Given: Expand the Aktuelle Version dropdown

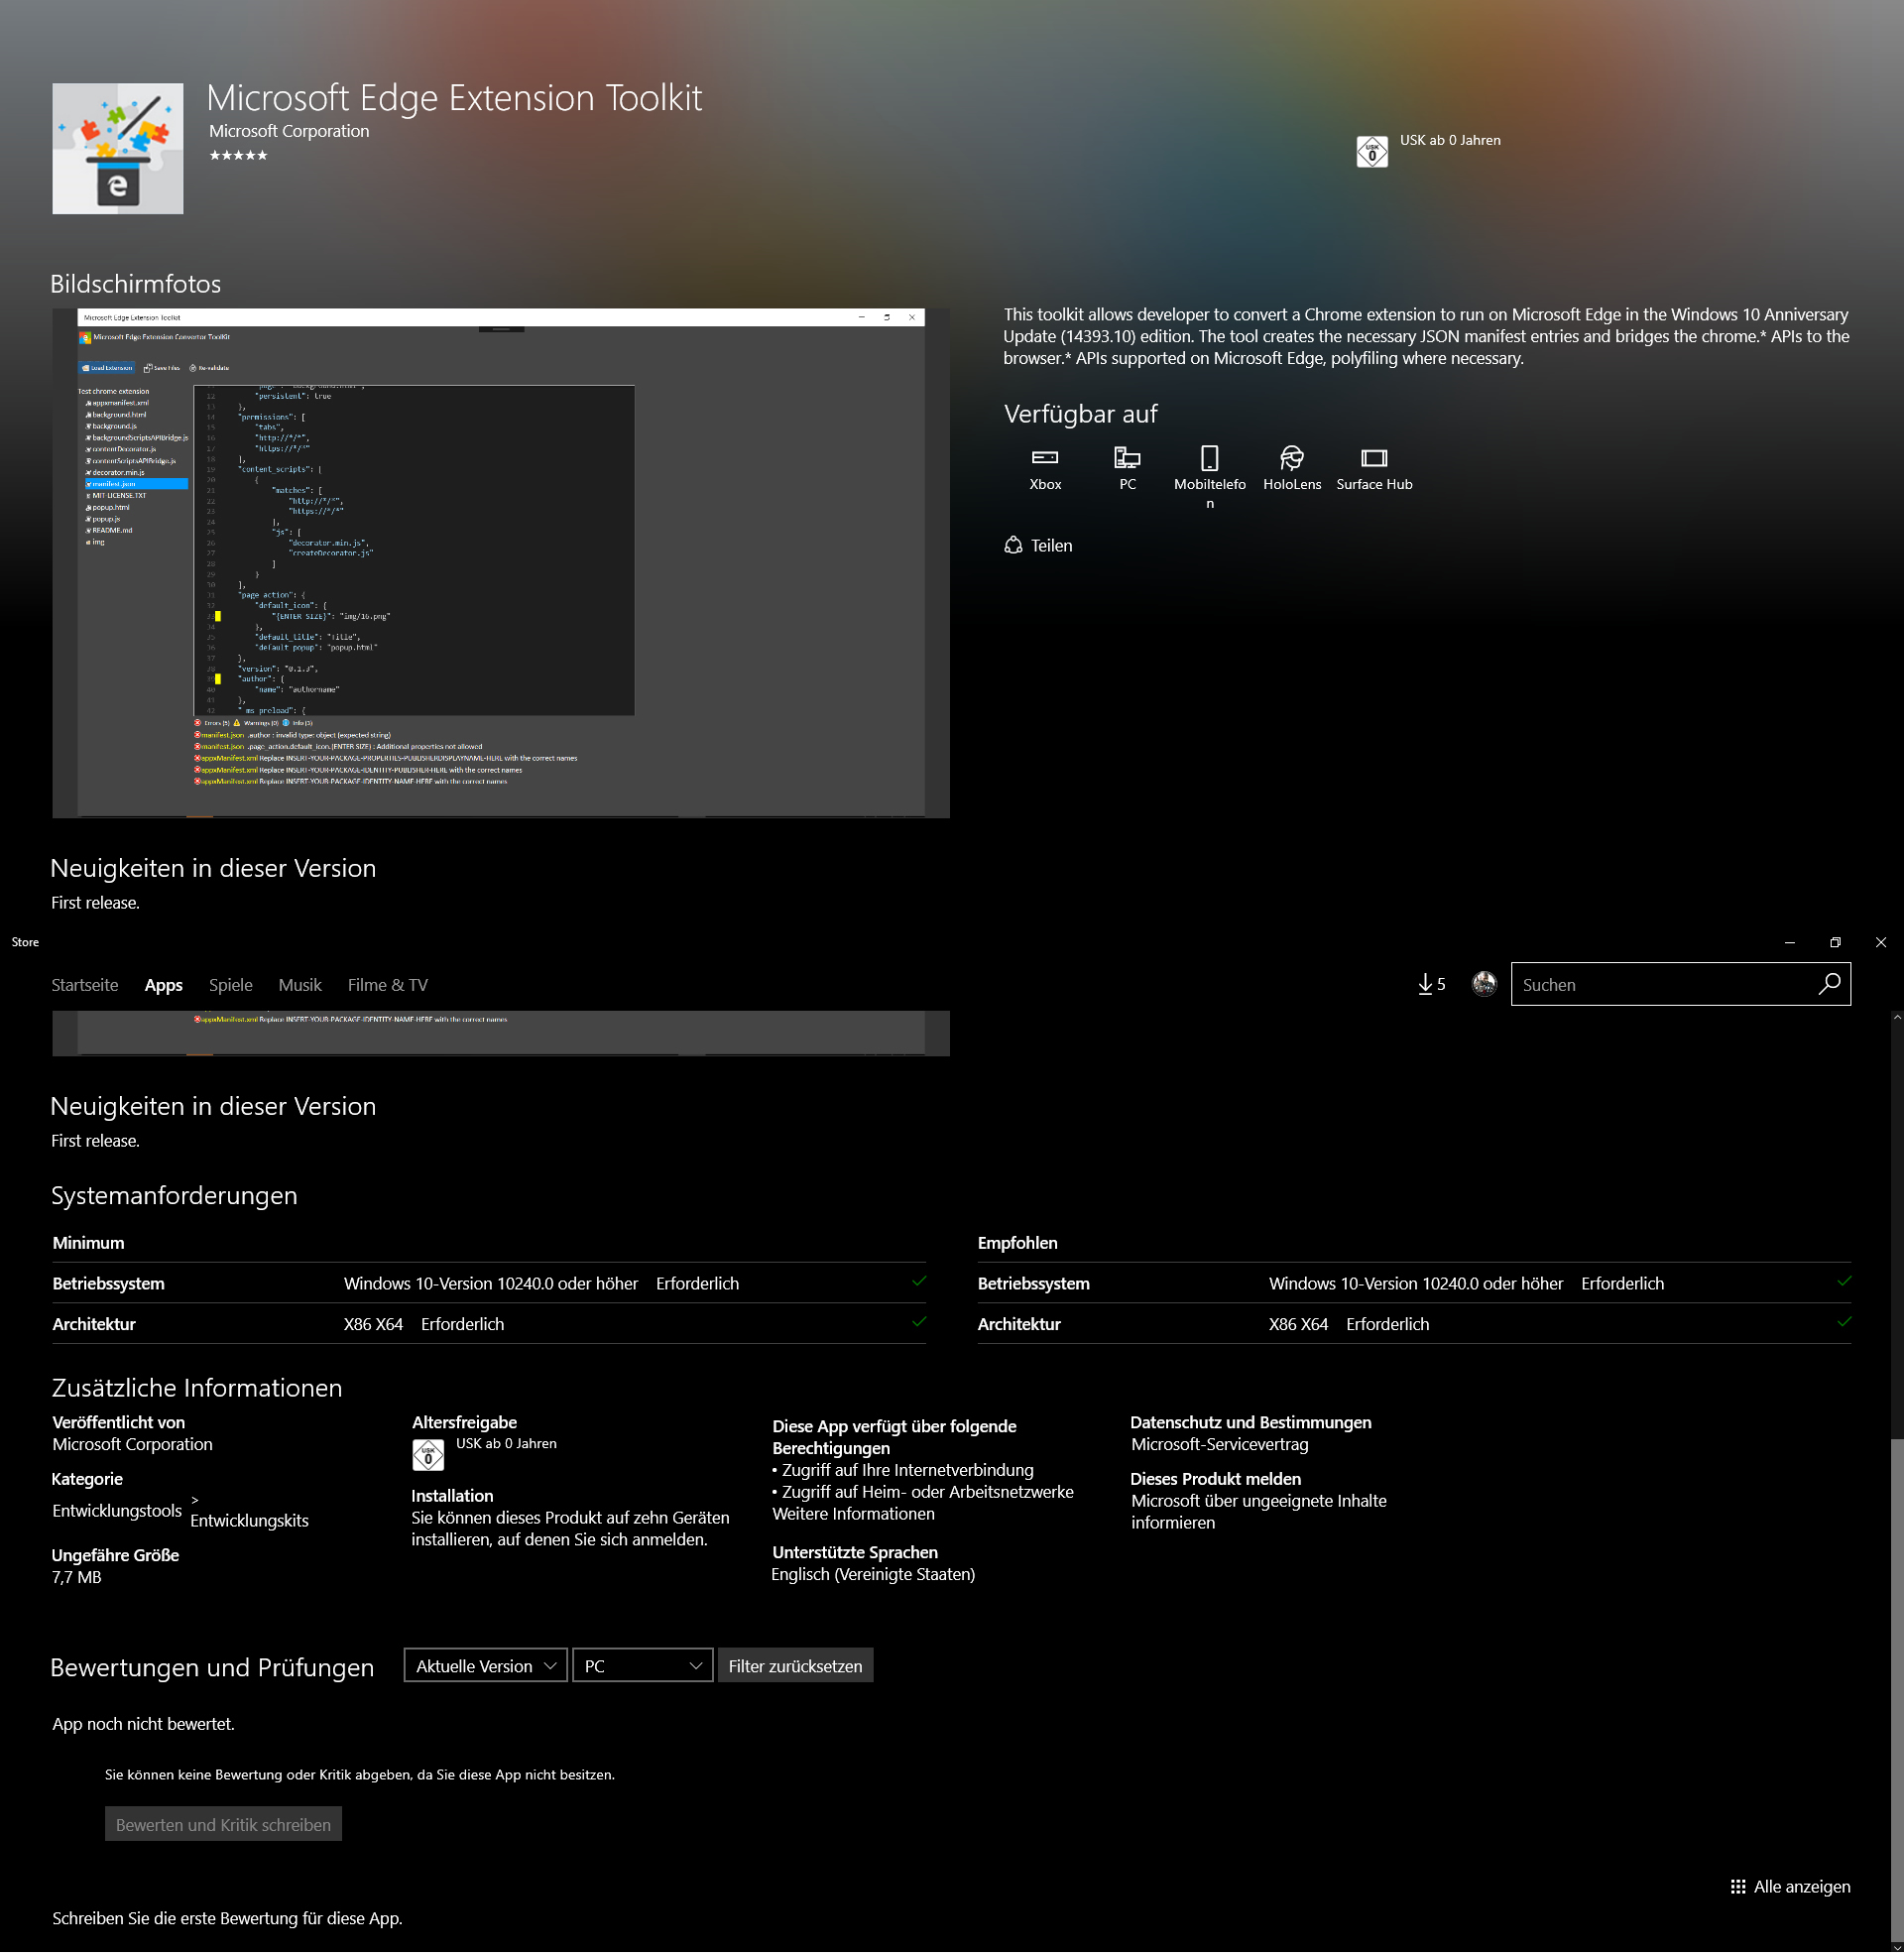Looking at the screenshot, I should pyautogui.click(x=485, y=1667).
